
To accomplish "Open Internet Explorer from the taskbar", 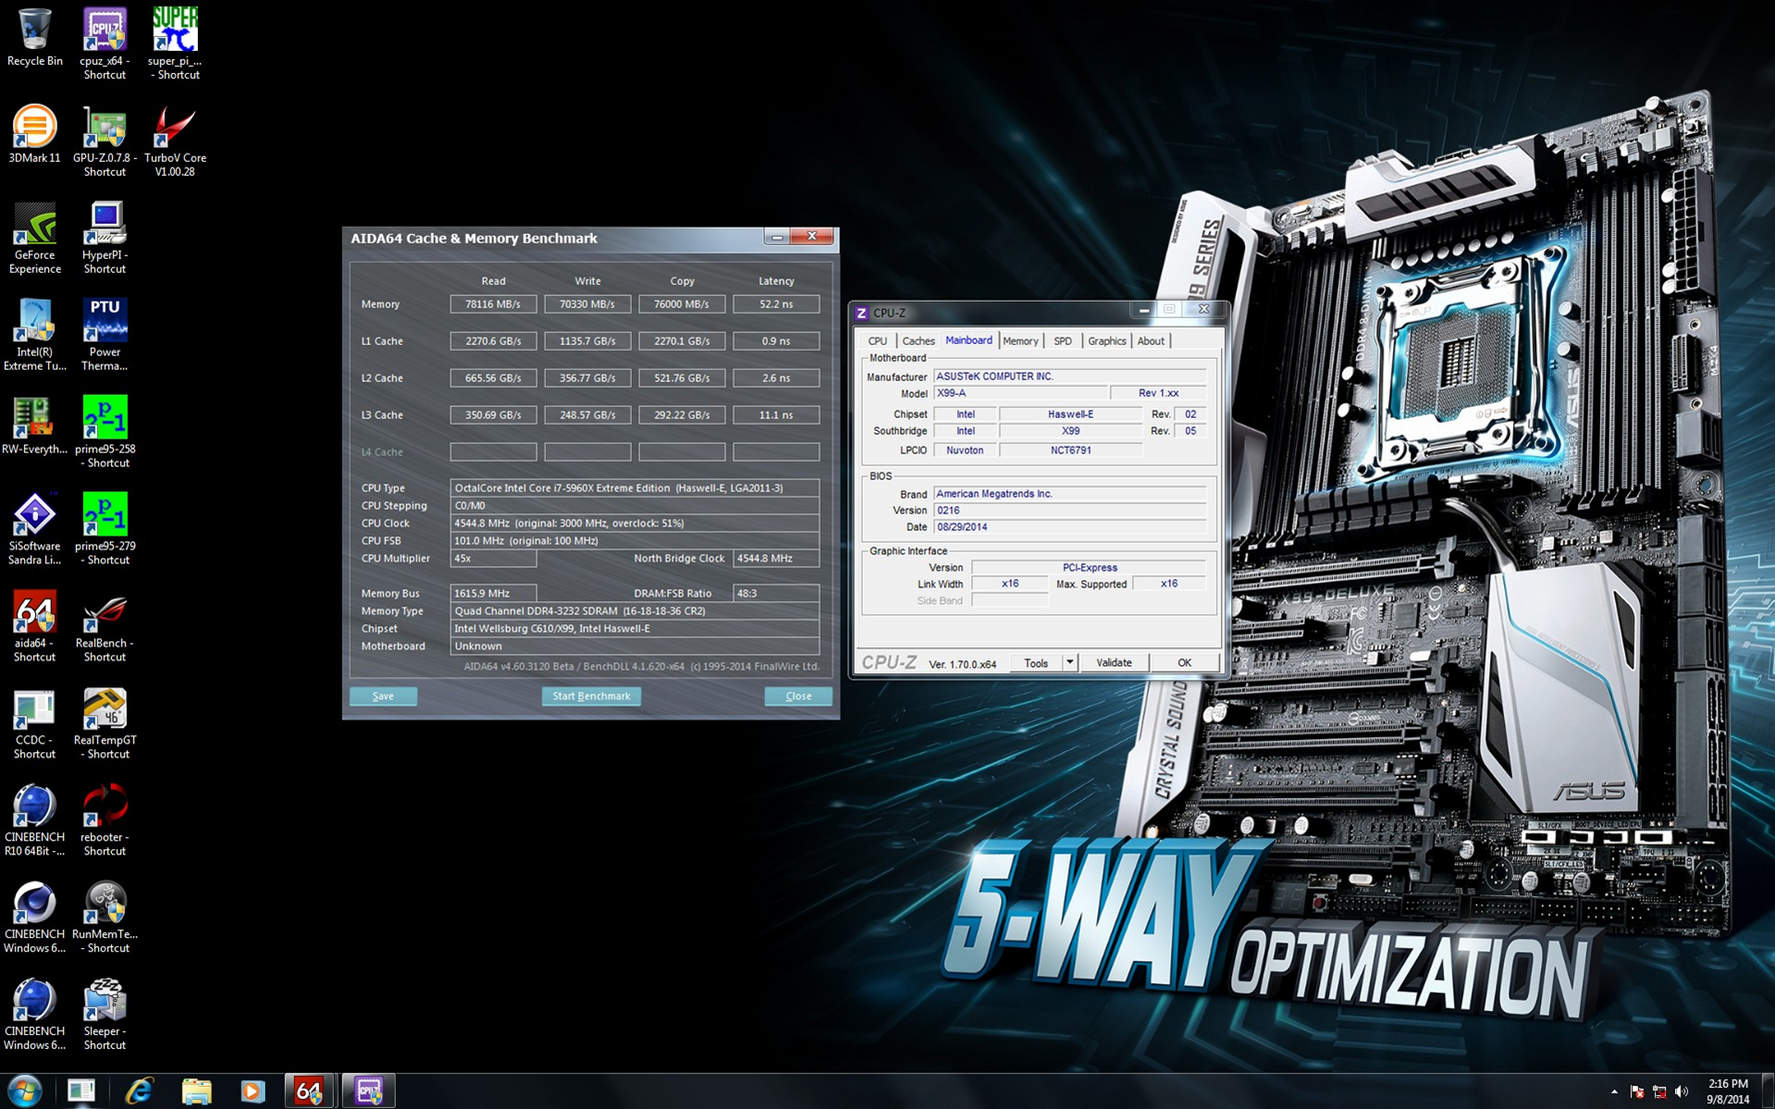I will (139, 1091).
